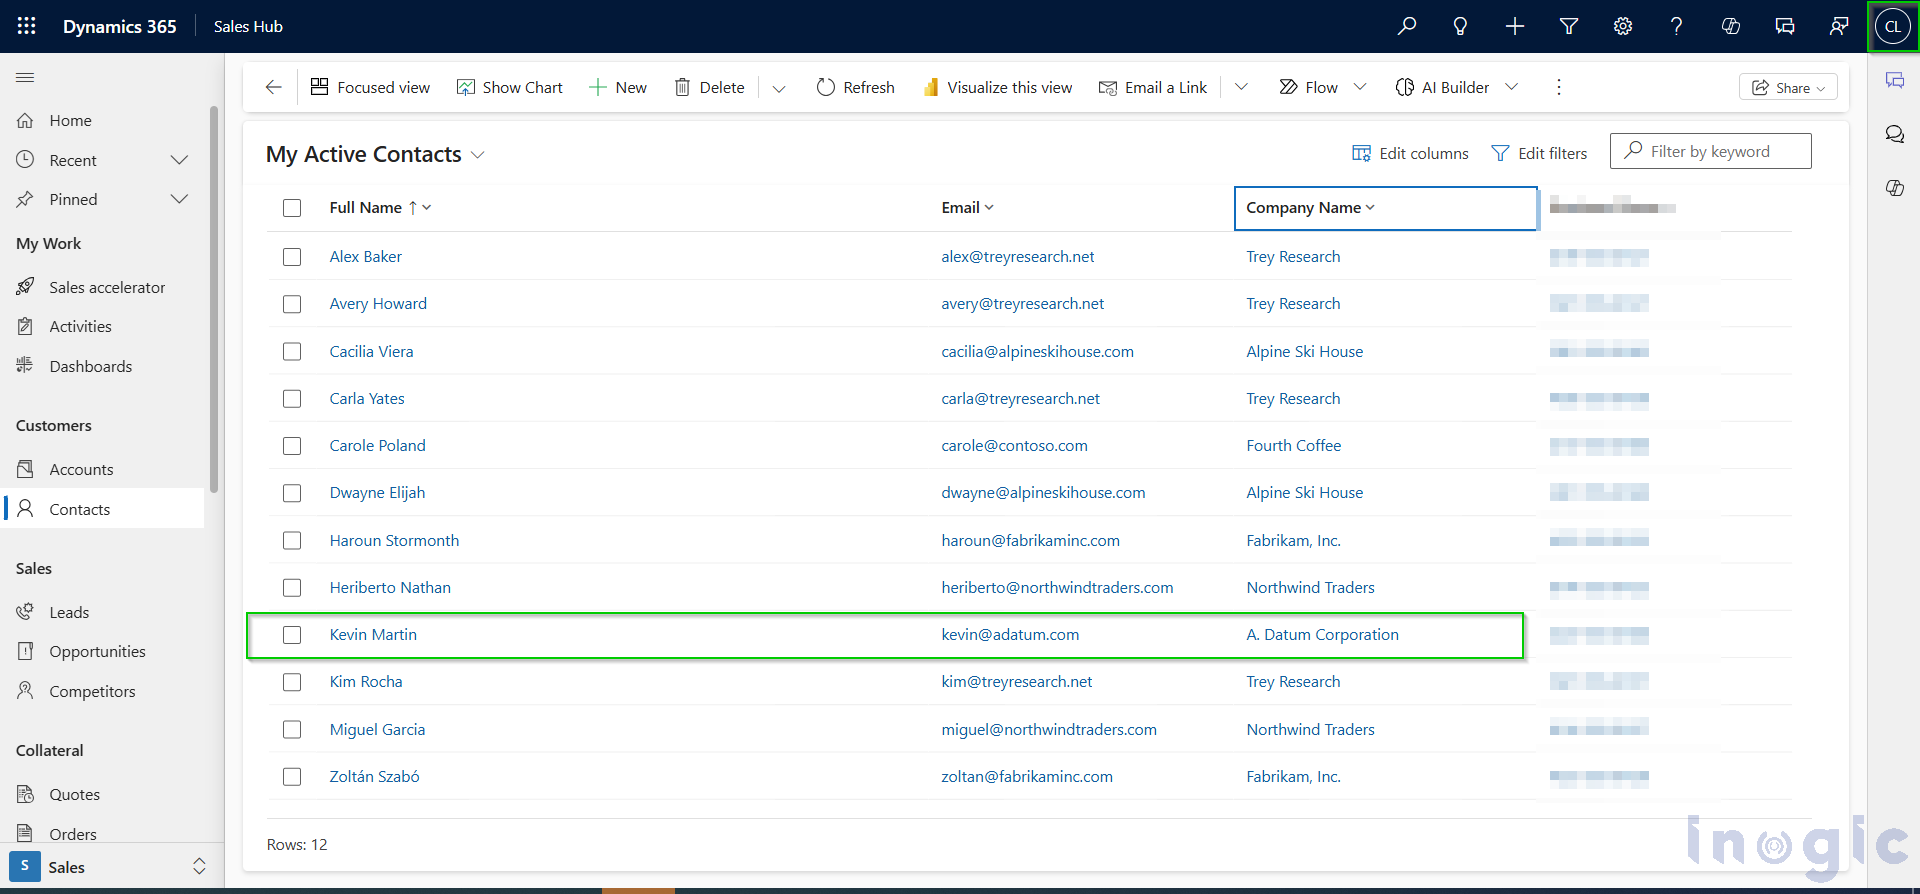Open the A. Datum Corporation company link
The height and width of the screenshot is (894, 1920).
(x=1322, y=635)
